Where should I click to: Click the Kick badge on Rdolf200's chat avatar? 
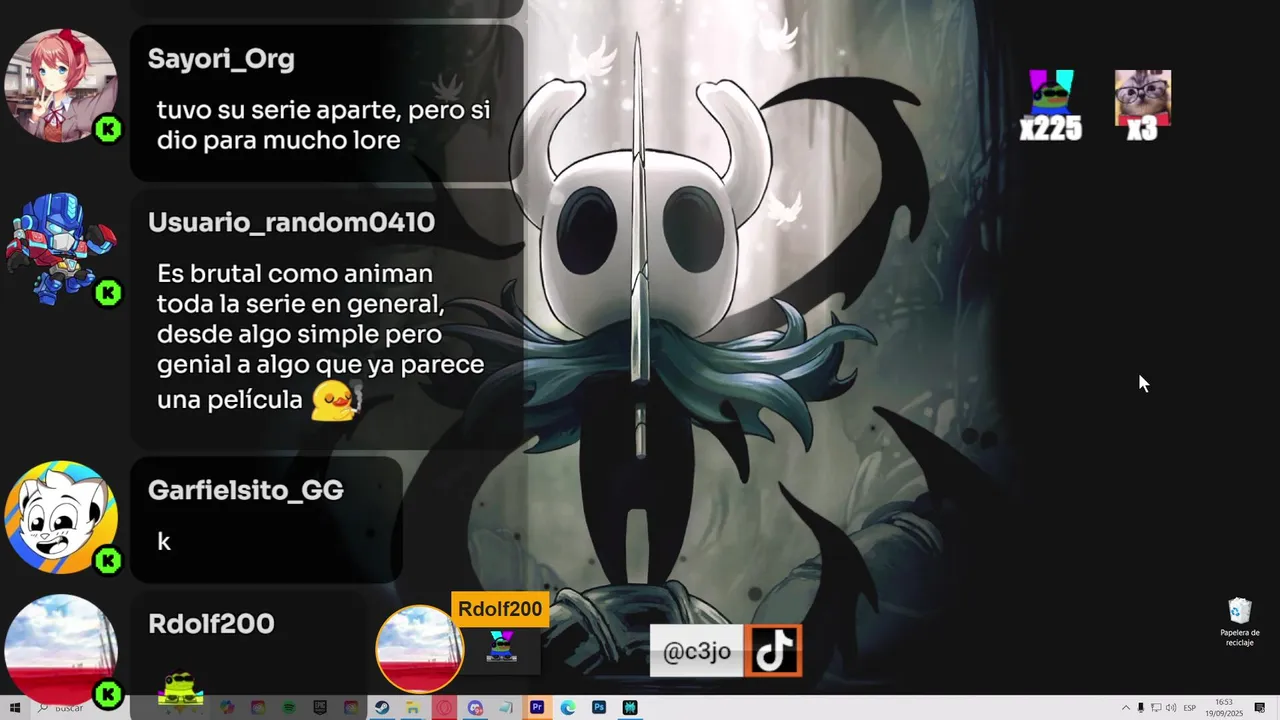tap(108, 693)
